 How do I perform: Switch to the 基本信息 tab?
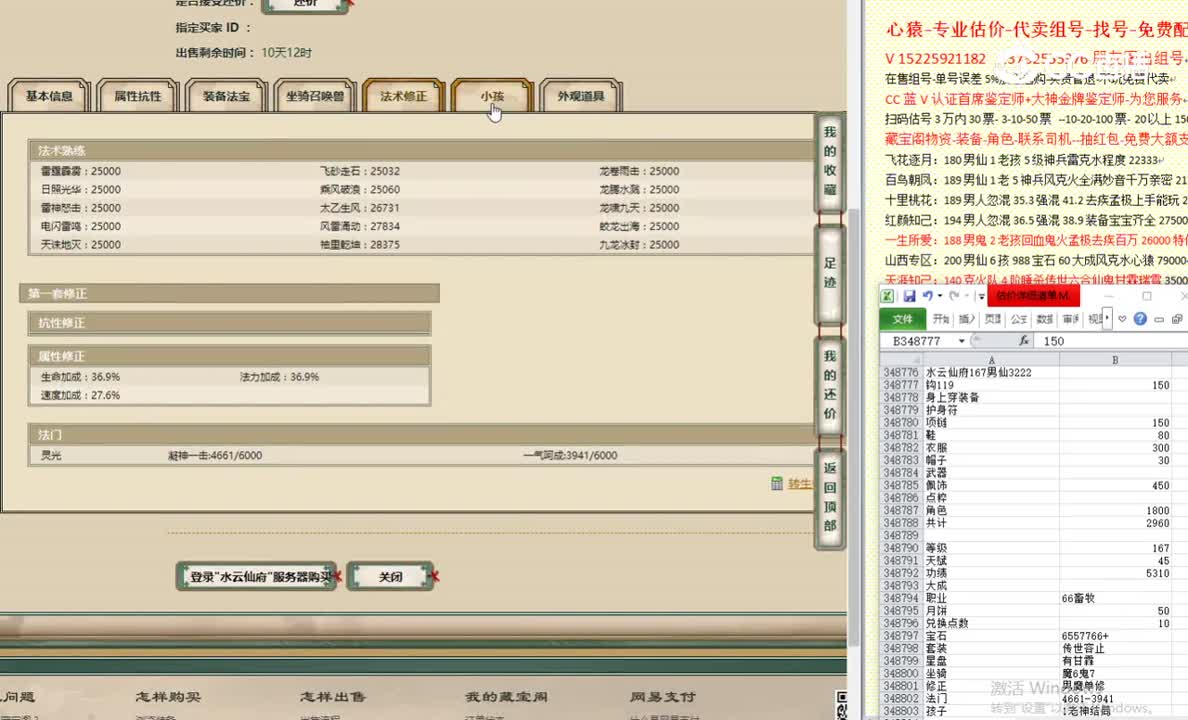(48, 95)
